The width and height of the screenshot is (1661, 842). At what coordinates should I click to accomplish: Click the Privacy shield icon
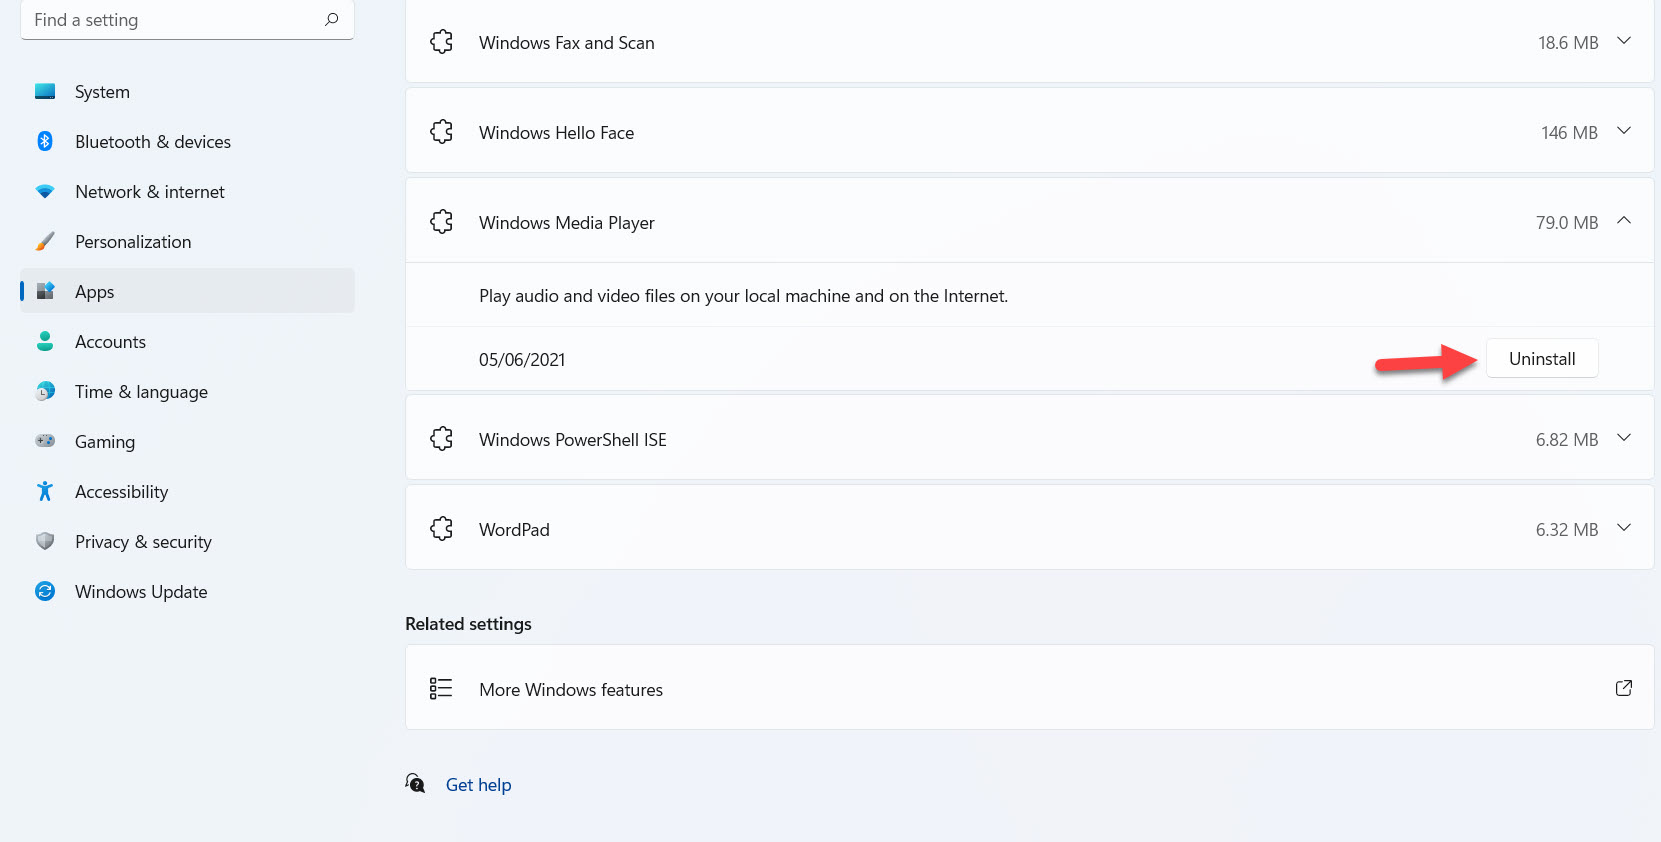[45, 542]
